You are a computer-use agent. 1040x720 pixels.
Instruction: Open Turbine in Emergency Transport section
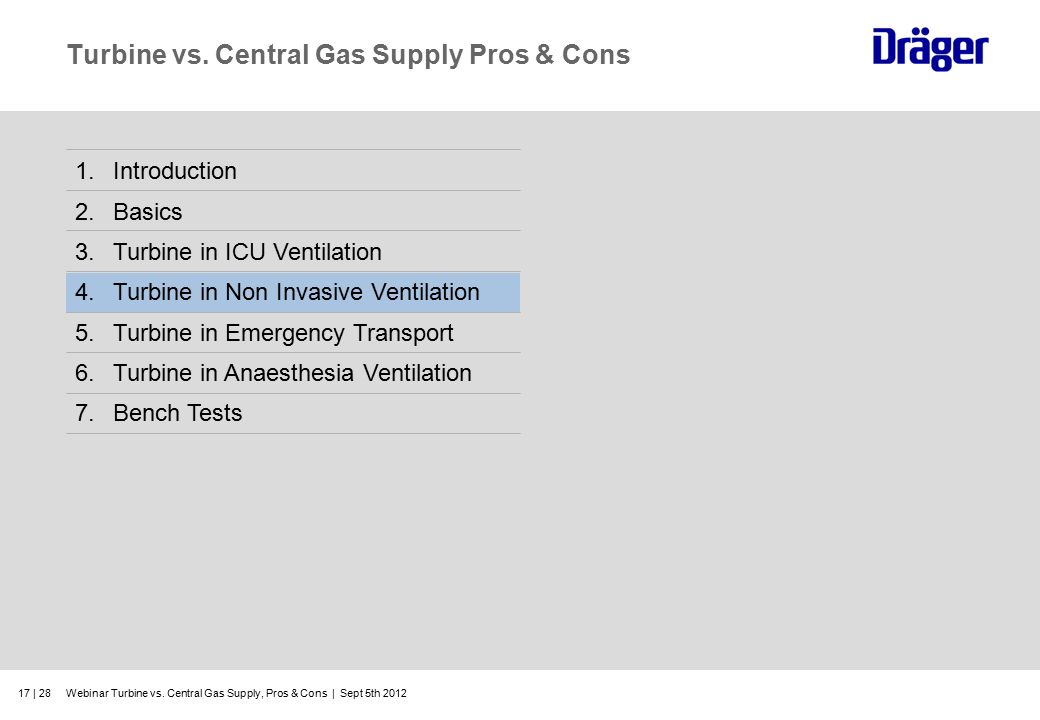[293, 333]
